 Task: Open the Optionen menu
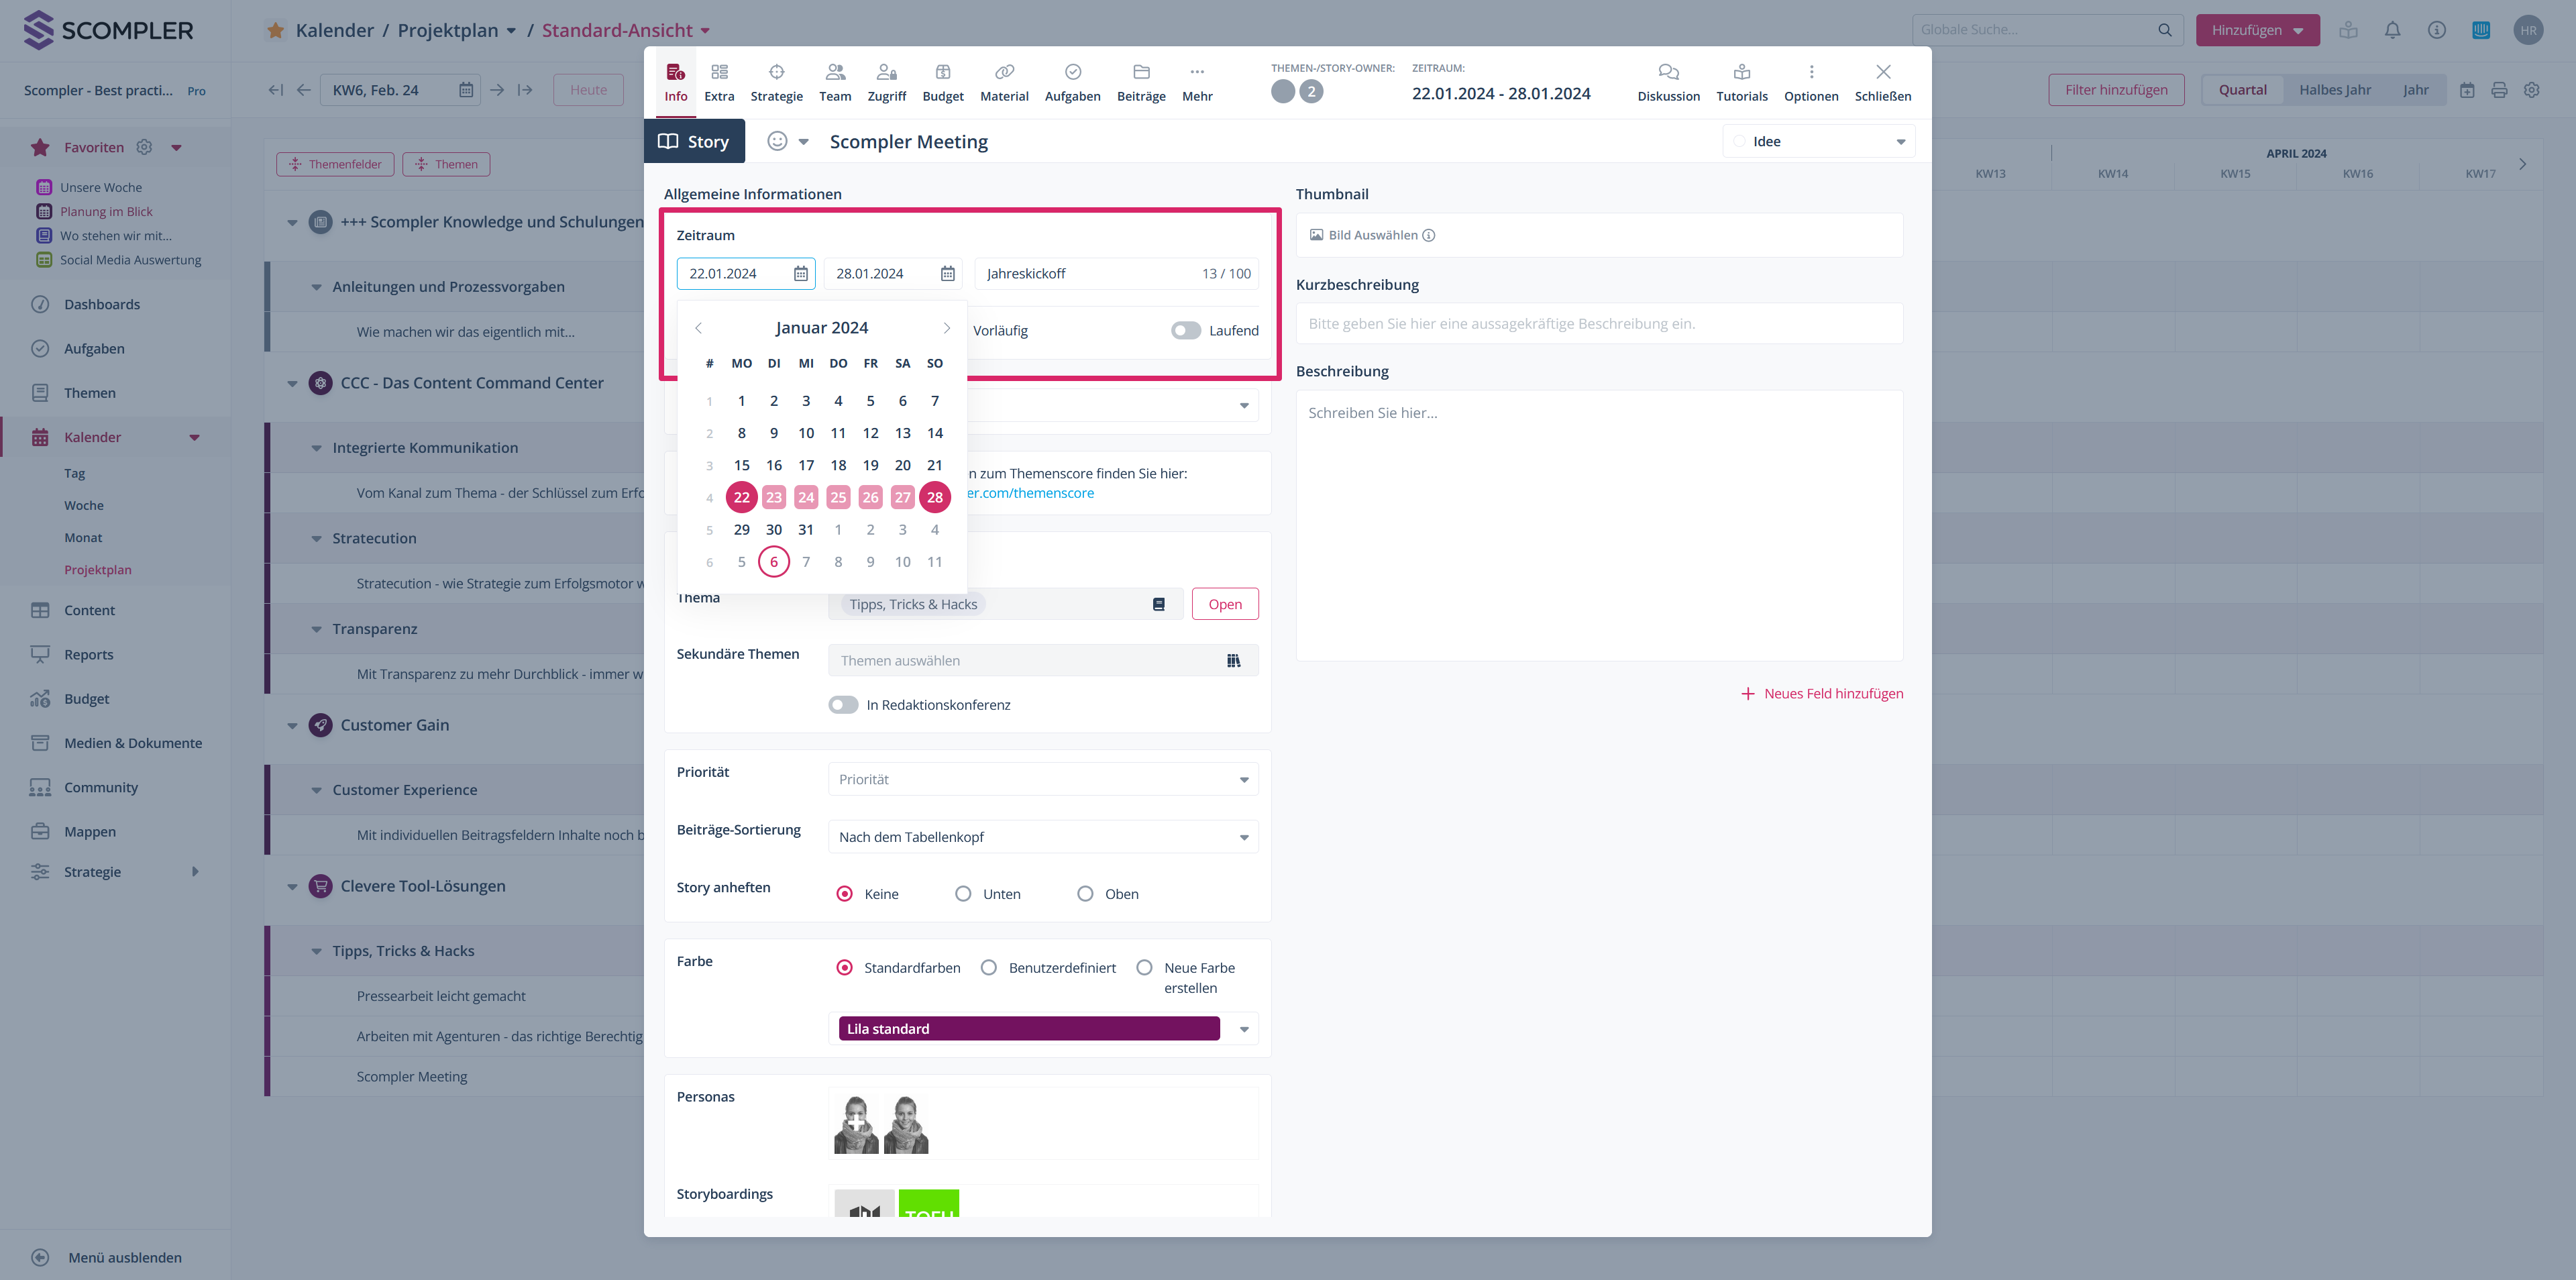point(1810,82)
